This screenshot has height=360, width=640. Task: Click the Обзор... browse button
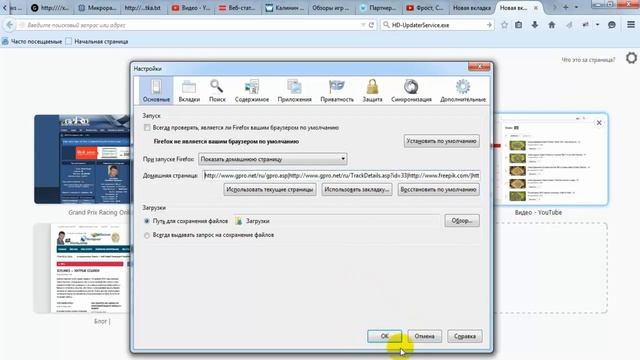462,221
